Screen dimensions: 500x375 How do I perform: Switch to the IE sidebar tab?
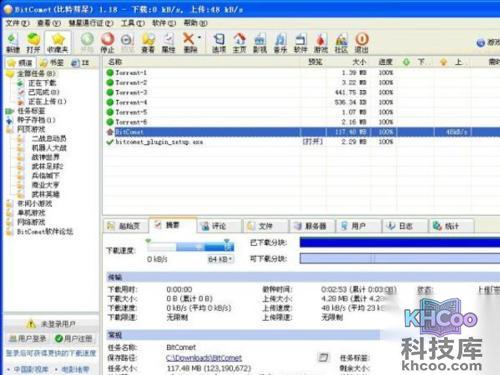(81, 63)
